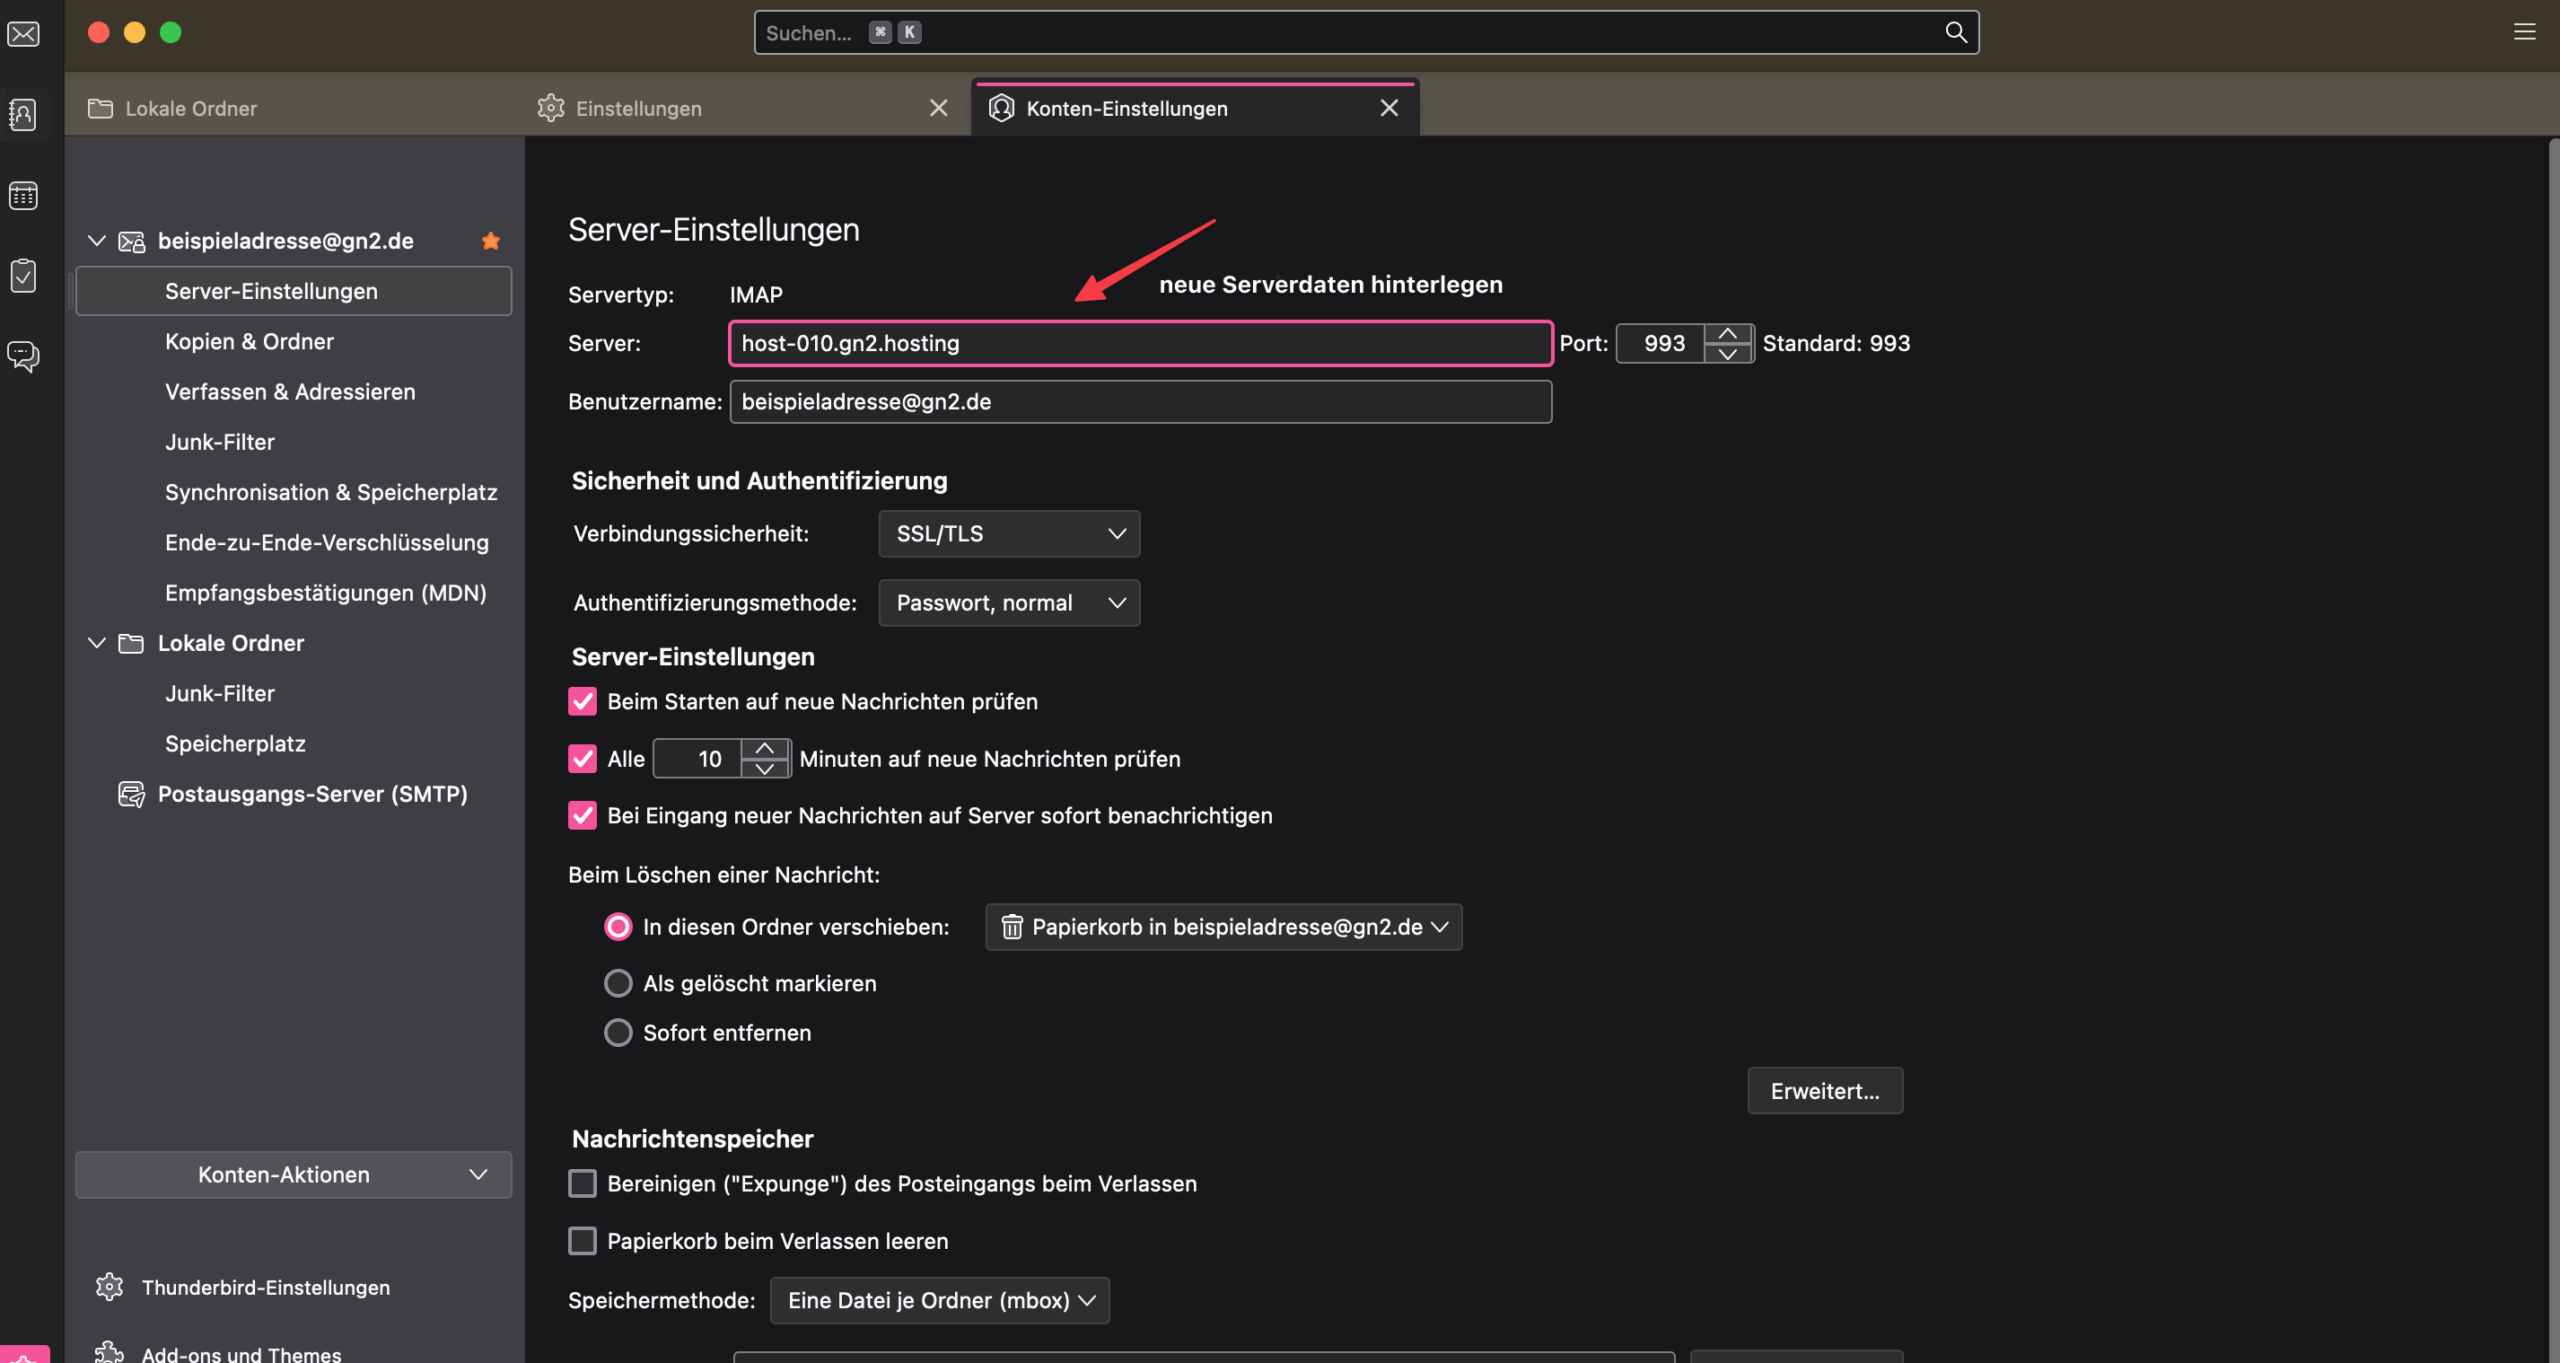This screenshot has height=1363, width=2560.
Task: Click the Thunderbird-Einstellungen gear icon
Action: tap(109, 1286)
